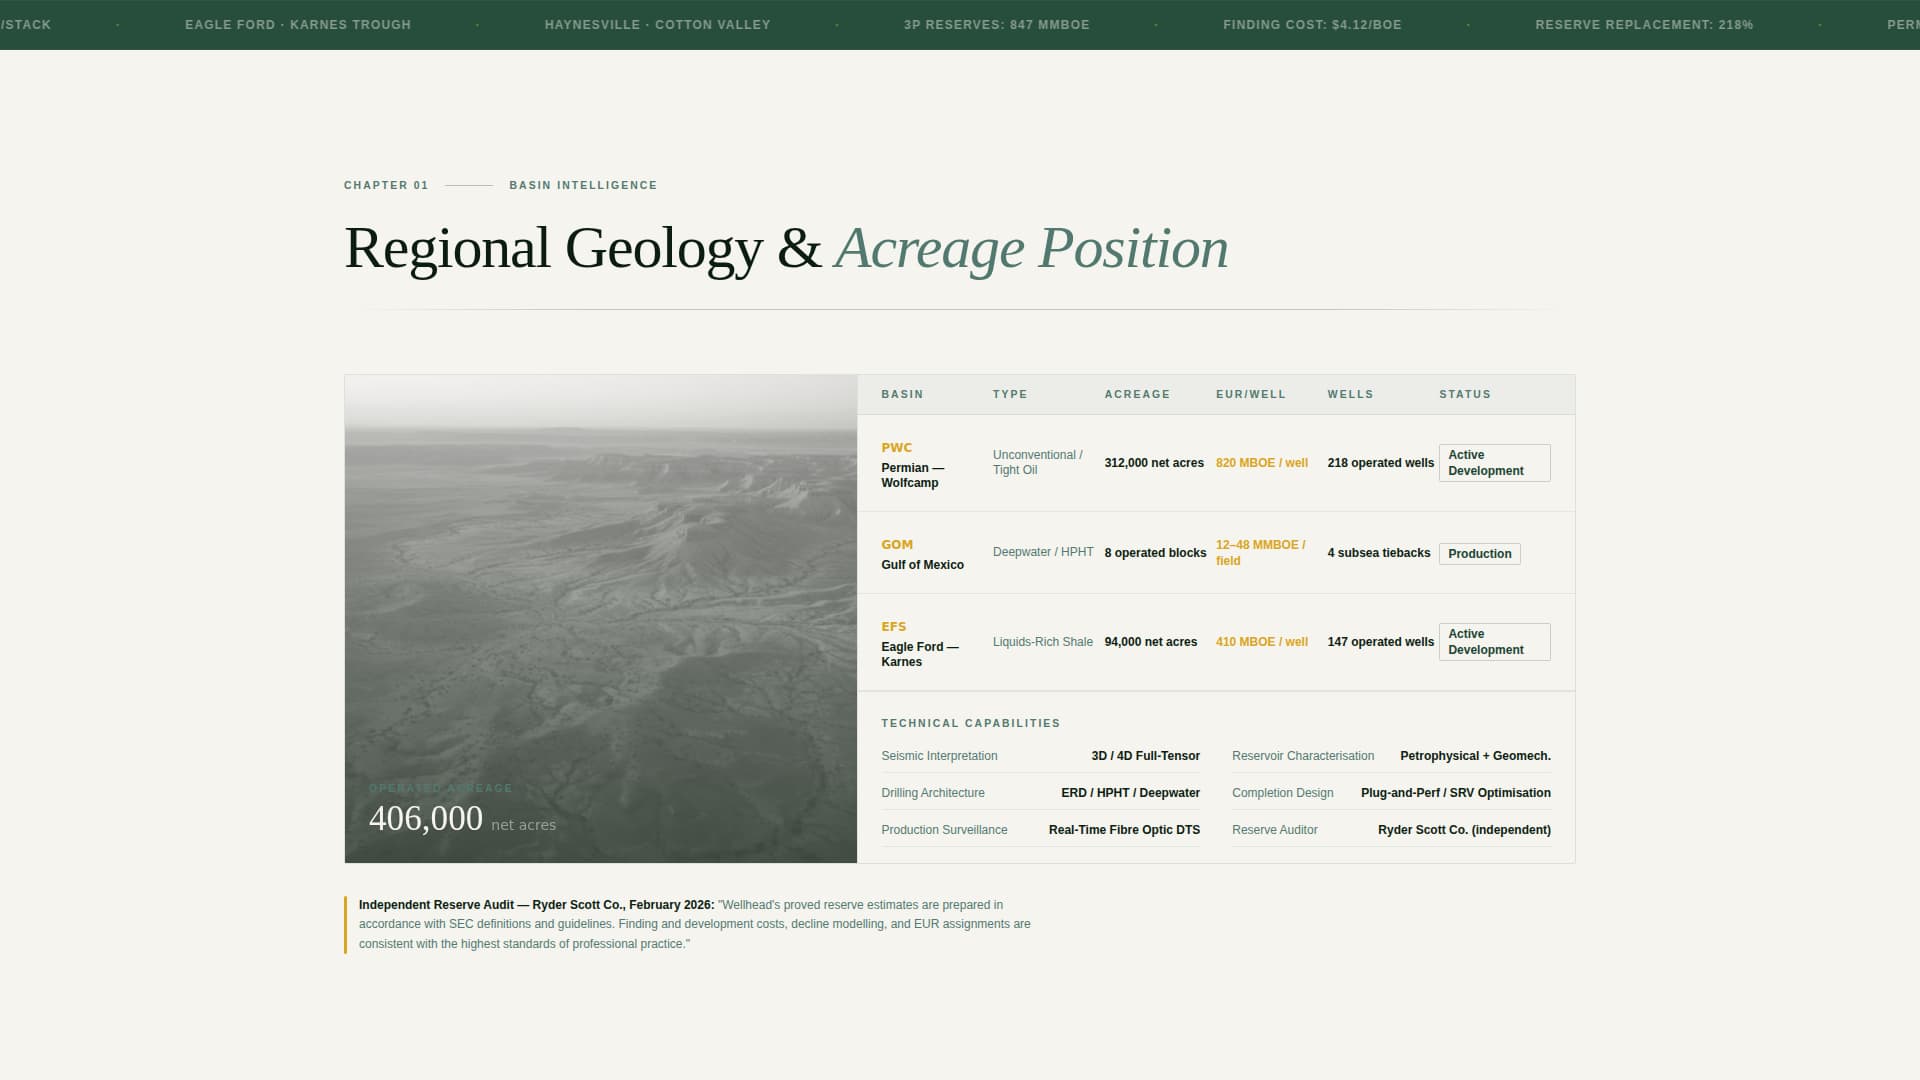This screenshot has height=1080, width=1920.
Task: Click the TECHNICAL CAPABILITIES heading
Action: tap(970, 723)
